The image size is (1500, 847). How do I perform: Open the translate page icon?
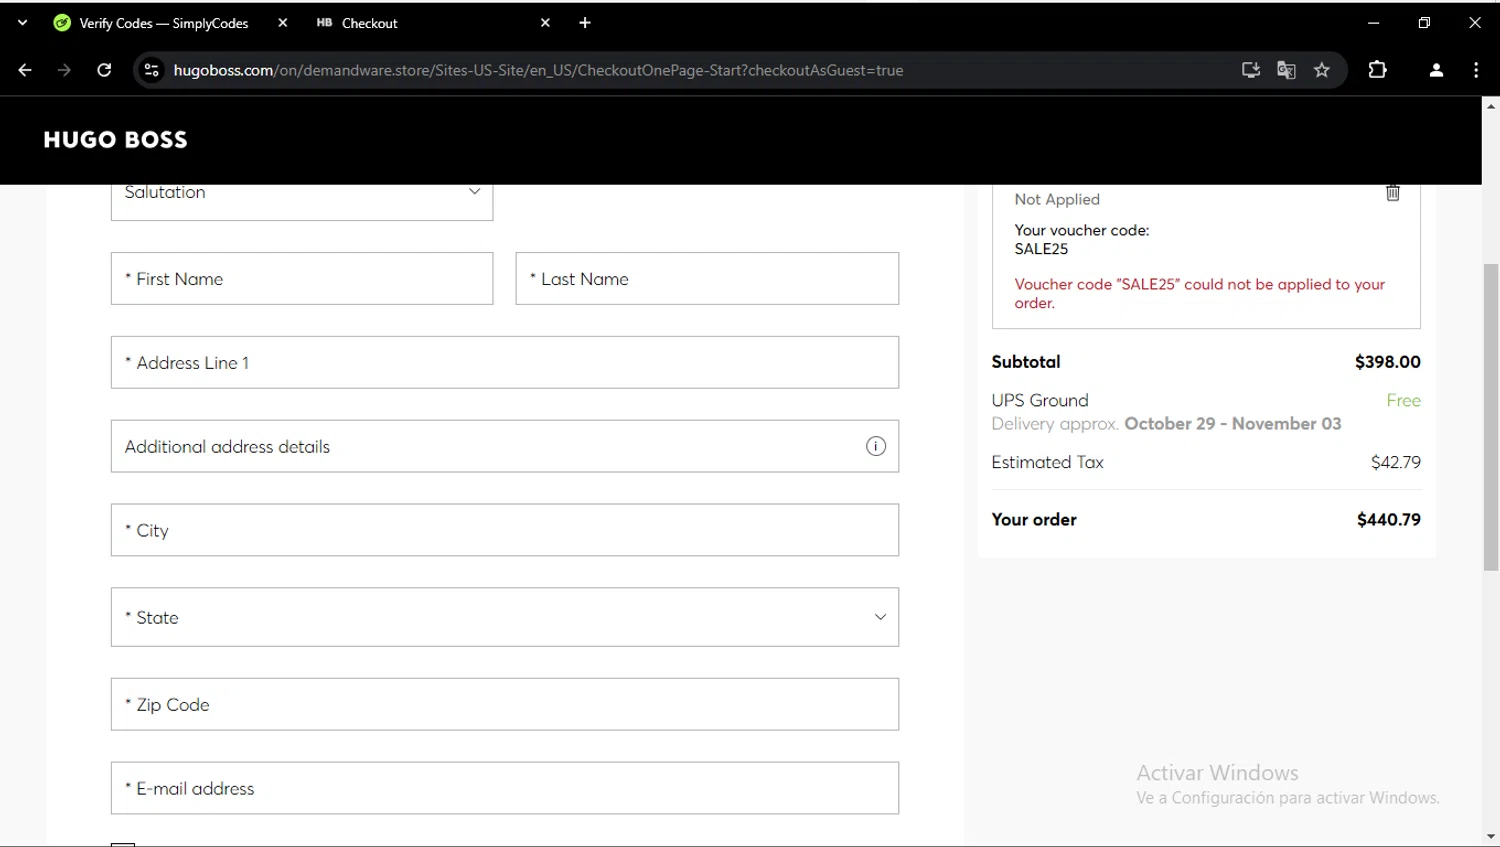(x=1286, y=70)
